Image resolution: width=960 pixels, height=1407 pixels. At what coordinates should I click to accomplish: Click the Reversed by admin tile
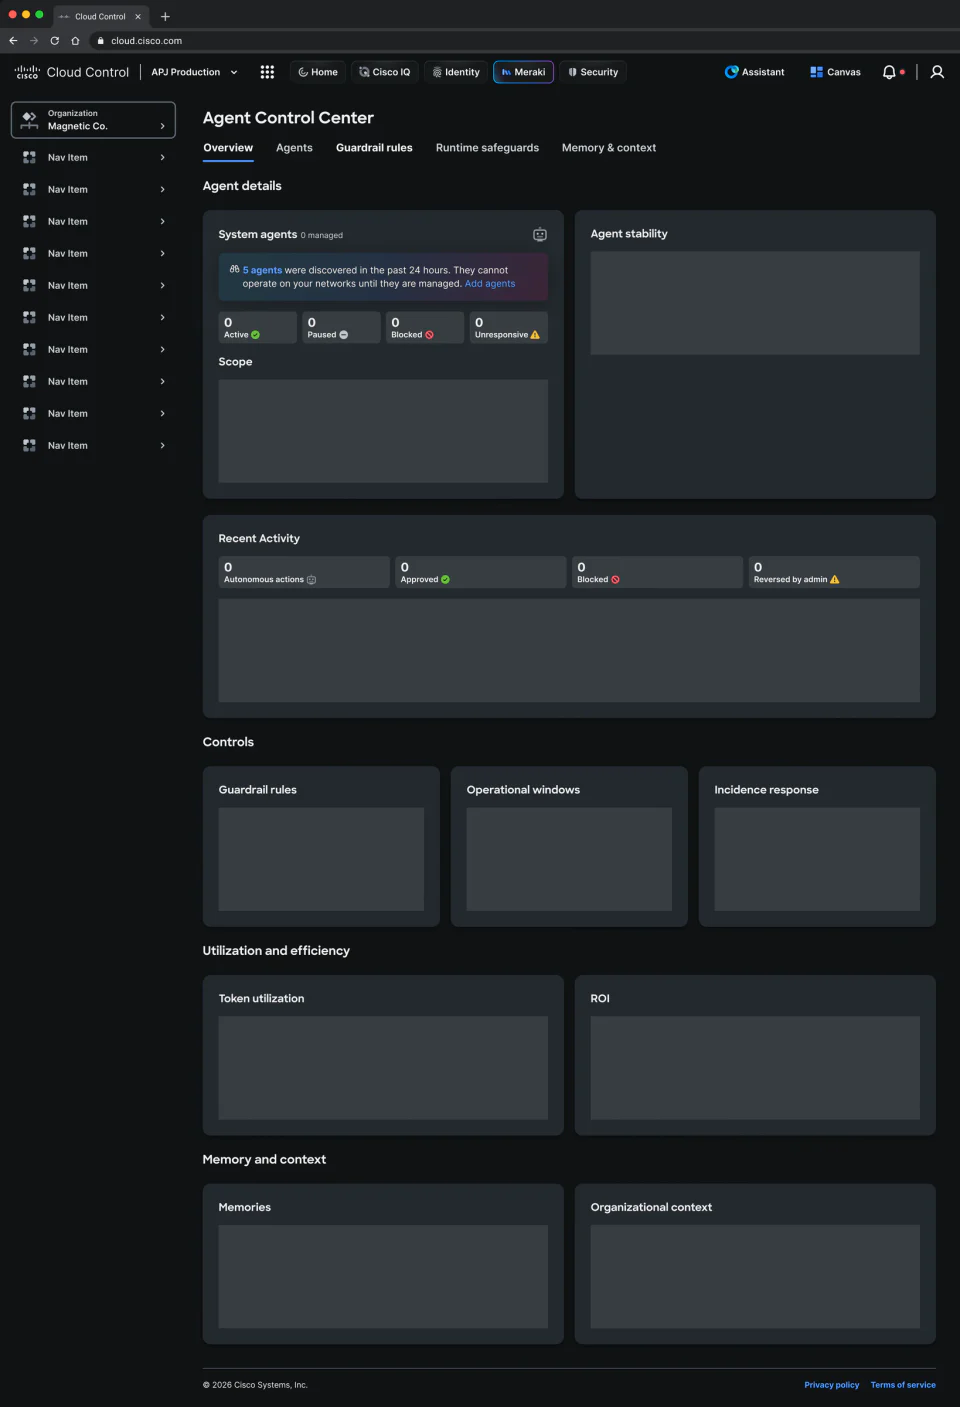point(834,572)
